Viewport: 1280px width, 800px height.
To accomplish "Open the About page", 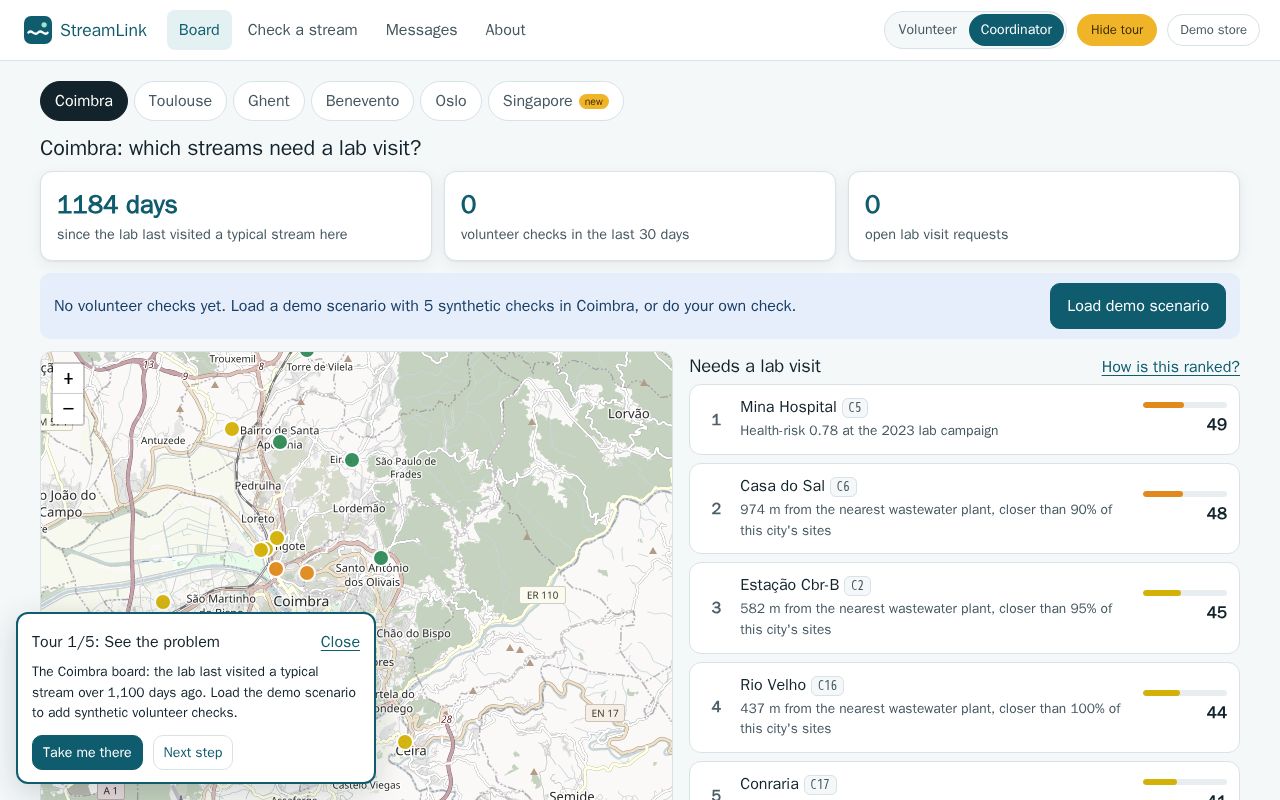I will tap(505, 30).
